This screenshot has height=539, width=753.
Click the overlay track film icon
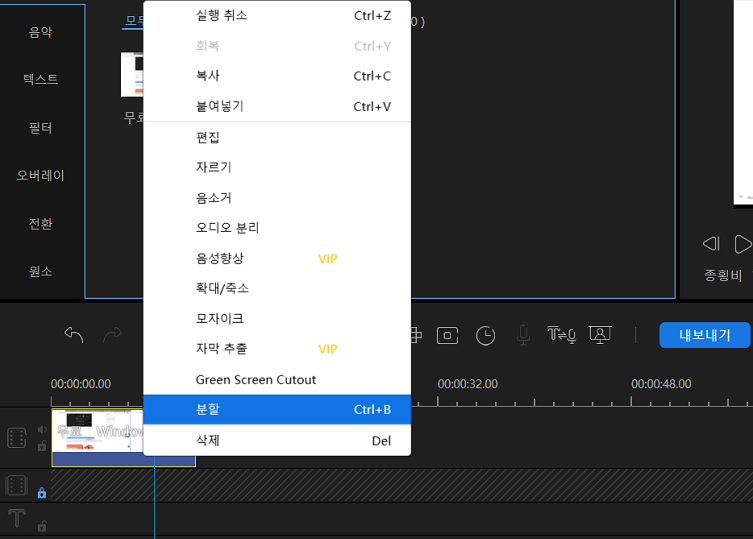click(17, 485)
